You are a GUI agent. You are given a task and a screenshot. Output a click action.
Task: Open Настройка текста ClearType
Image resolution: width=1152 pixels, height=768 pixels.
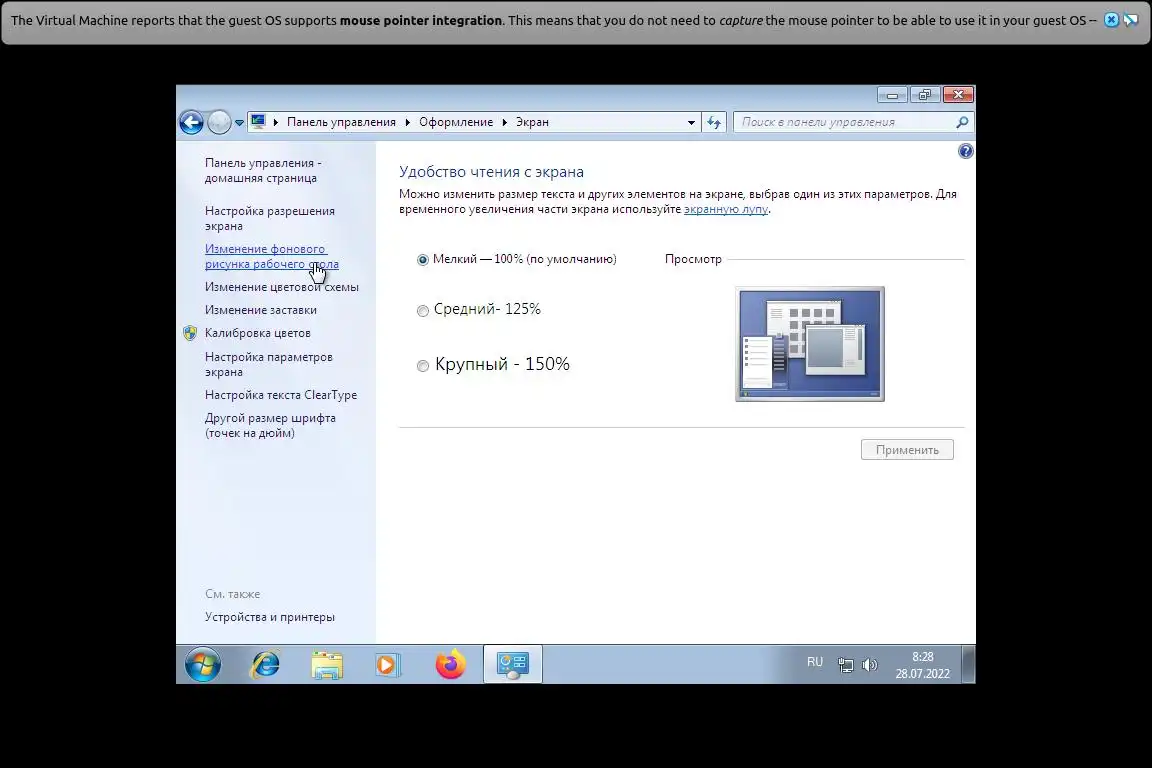pos(281,395)
